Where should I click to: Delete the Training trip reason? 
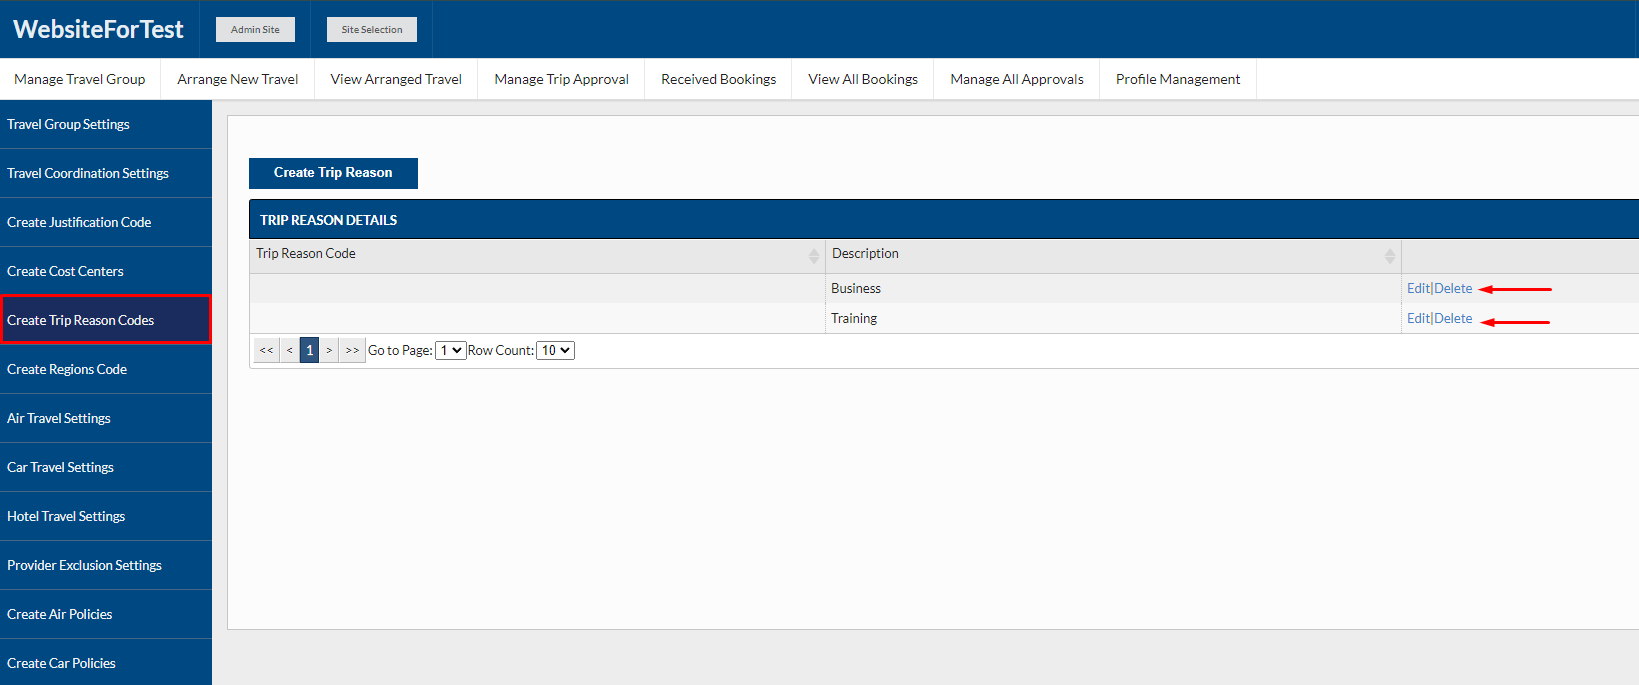tap(1453, 318)
